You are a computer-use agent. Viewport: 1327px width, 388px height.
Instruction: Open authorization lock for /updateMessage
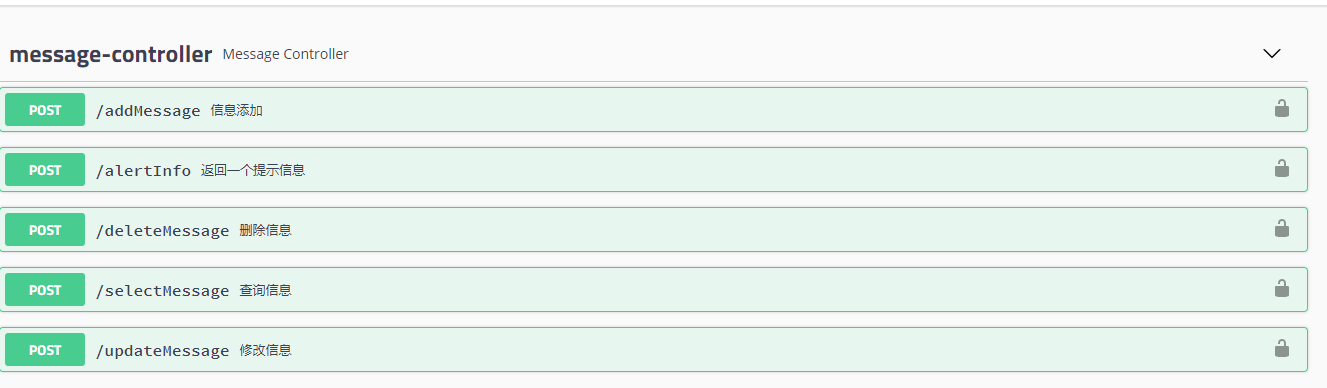1281,349
